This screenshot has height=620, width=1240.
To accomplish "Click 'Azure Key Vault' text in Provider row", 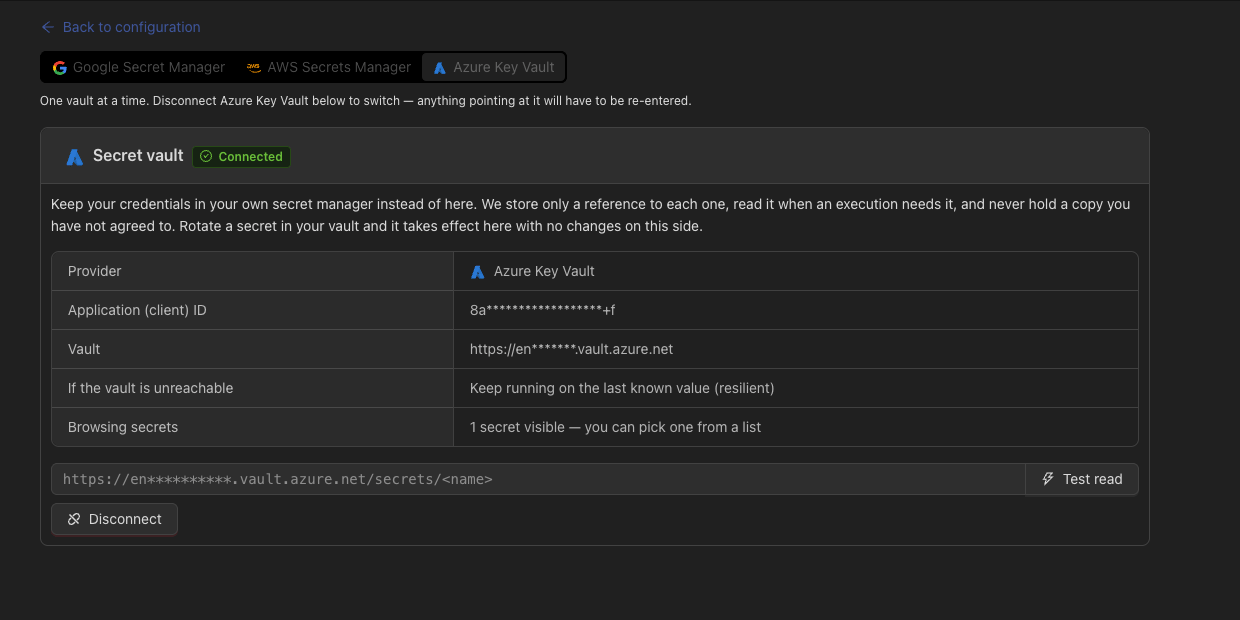I will (544, 271).
